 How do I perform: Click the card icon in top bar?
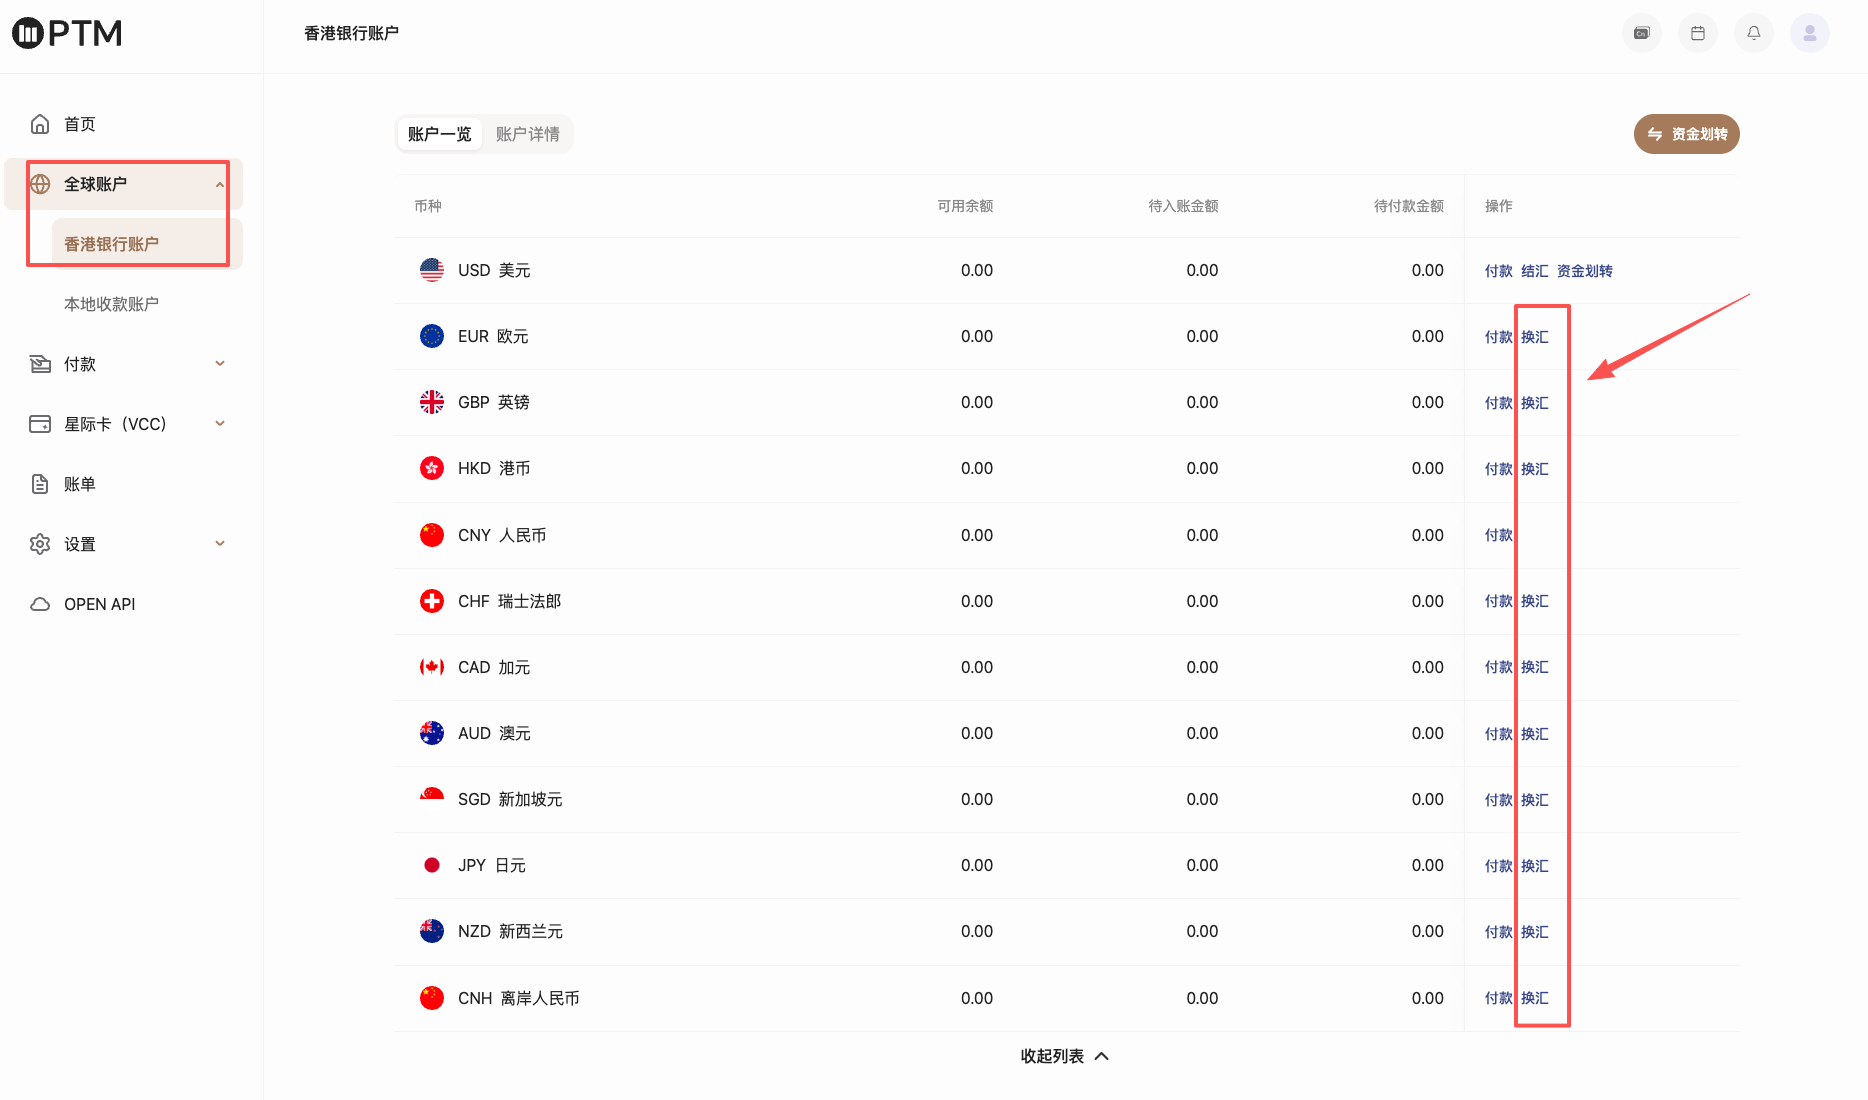(x=1642, y=33)
